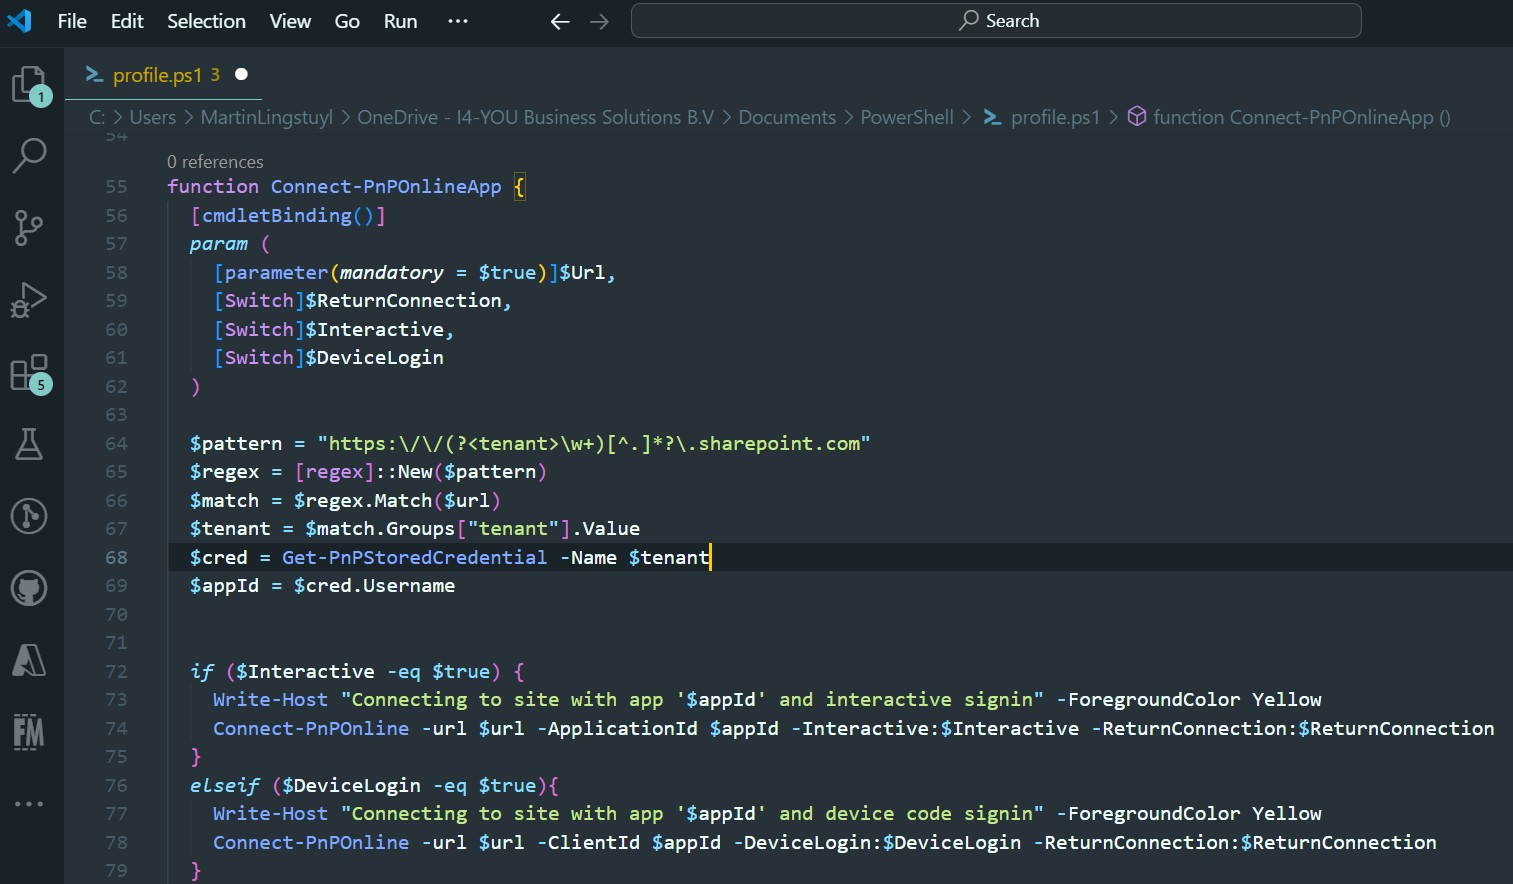
Task: Open the Selection menu
Action: click(x=206, y=21)
